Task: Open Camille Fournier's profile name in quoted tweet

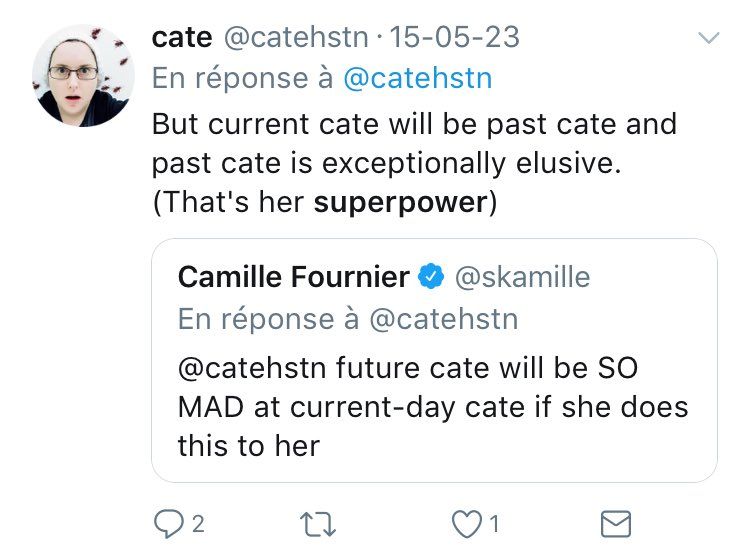Action: (293, 277)
